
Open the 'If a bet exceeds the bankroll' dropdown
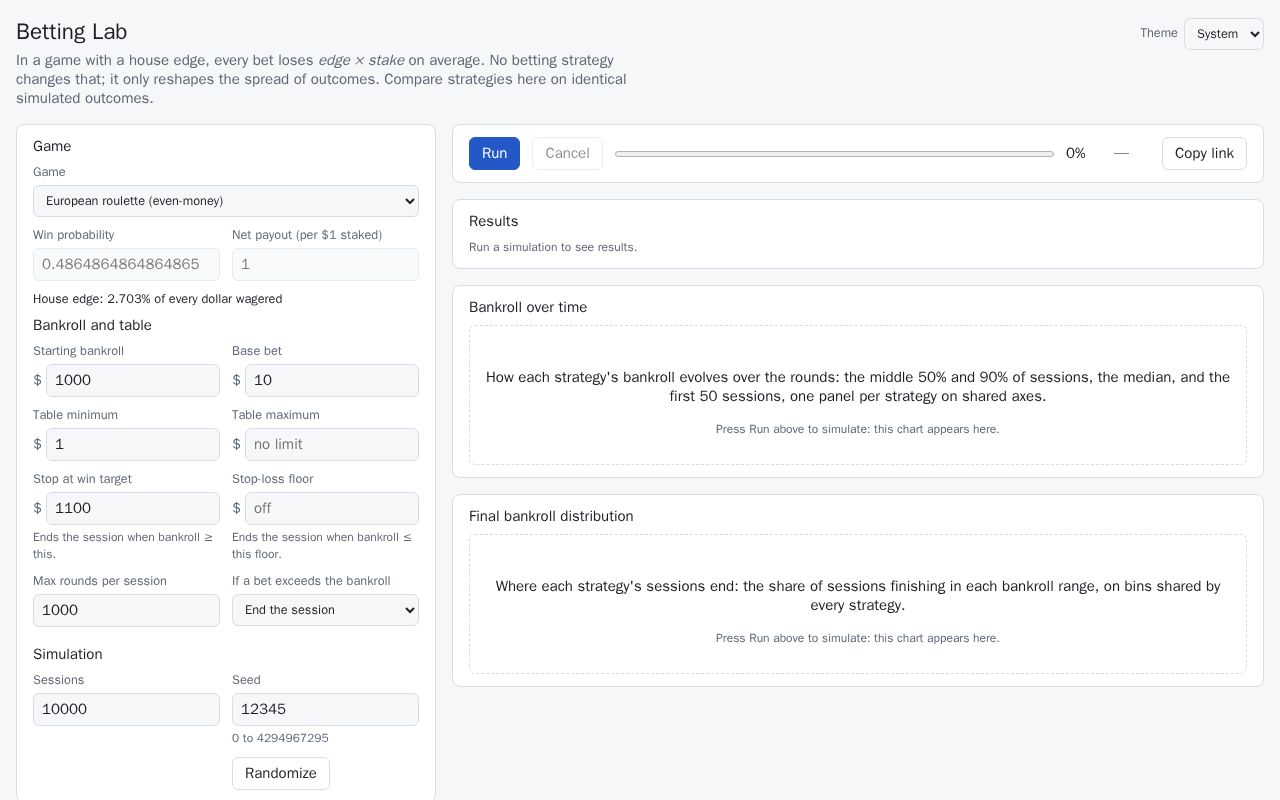pyautogui.click(x=325, y=610)
